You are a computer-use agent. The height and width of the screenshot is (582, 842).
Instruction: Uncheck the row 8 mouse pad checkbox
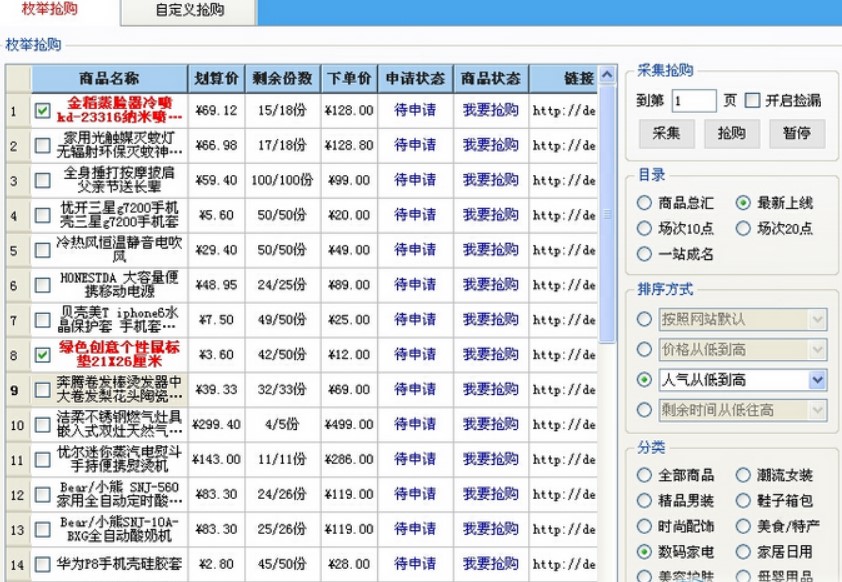coord(43,355)
